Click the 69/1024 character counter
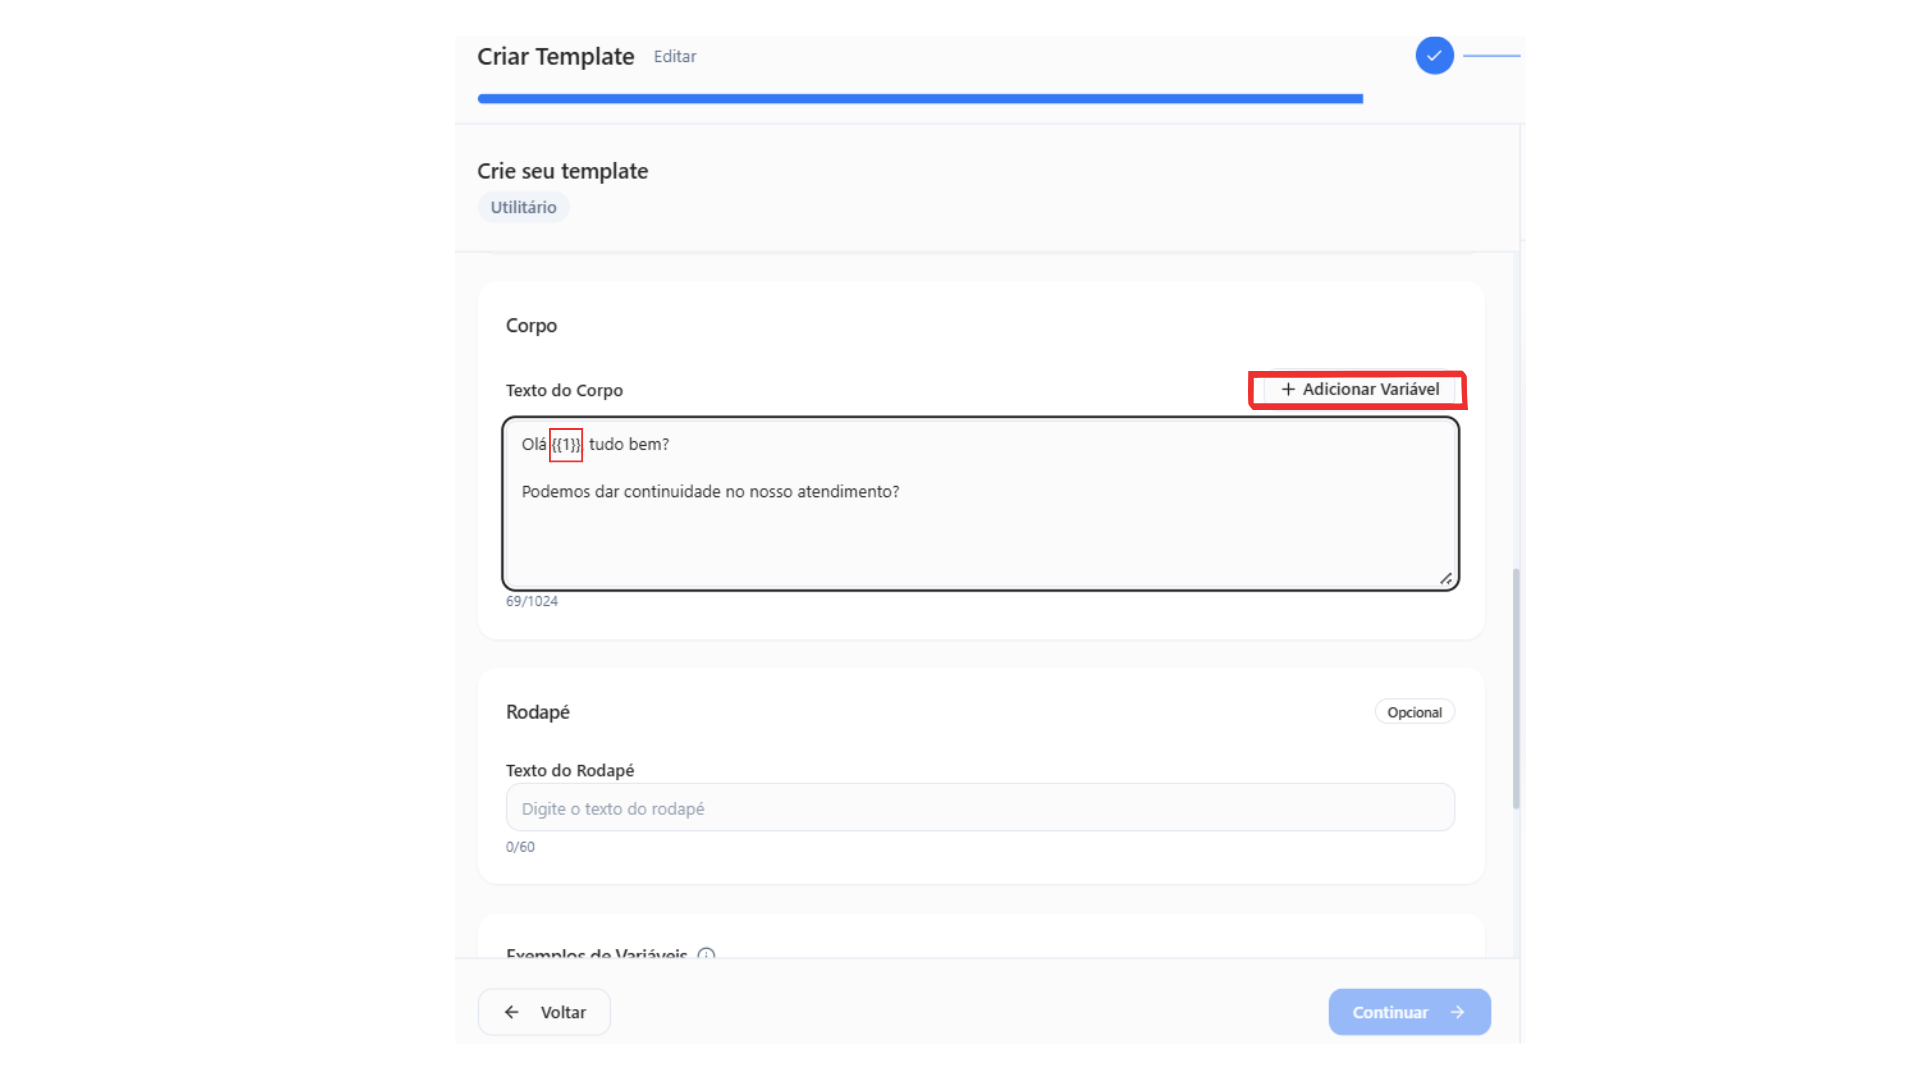The image size is (1920, 1080). (x=532, y=601)
